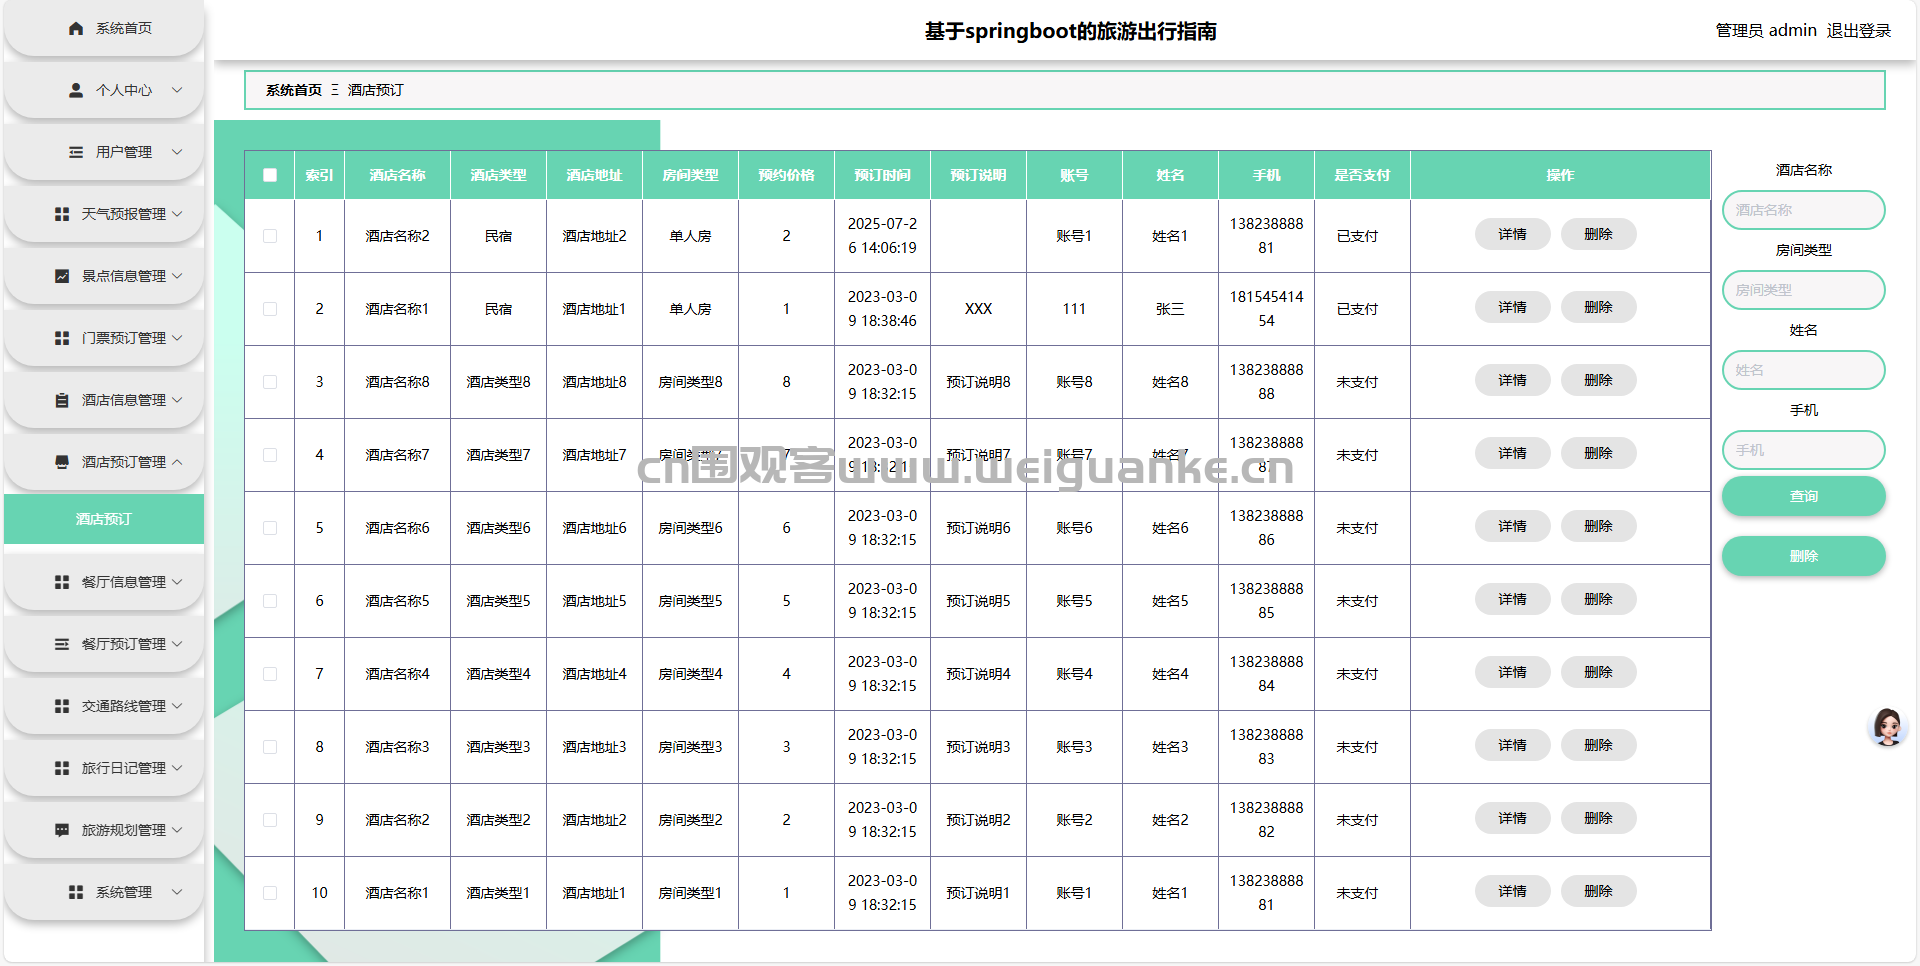Click the grid icon for 天气预报管理
Image resolution: width=1920 pixels, height=966 pixels.
tap(62, 214)
